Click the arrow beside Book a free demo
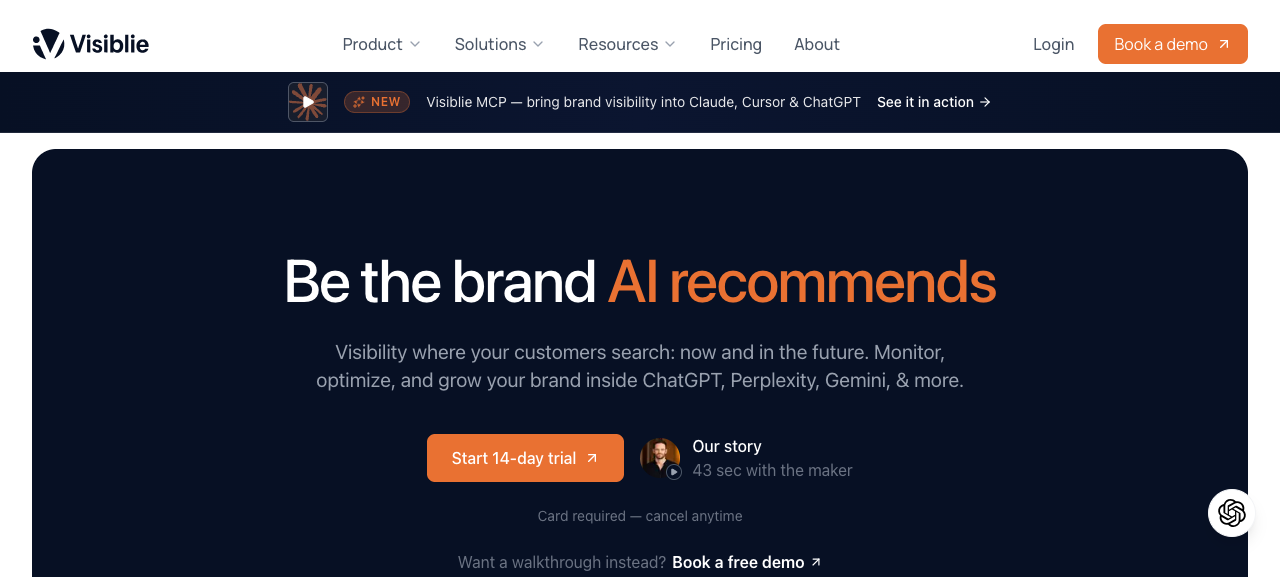 (816, 562)
